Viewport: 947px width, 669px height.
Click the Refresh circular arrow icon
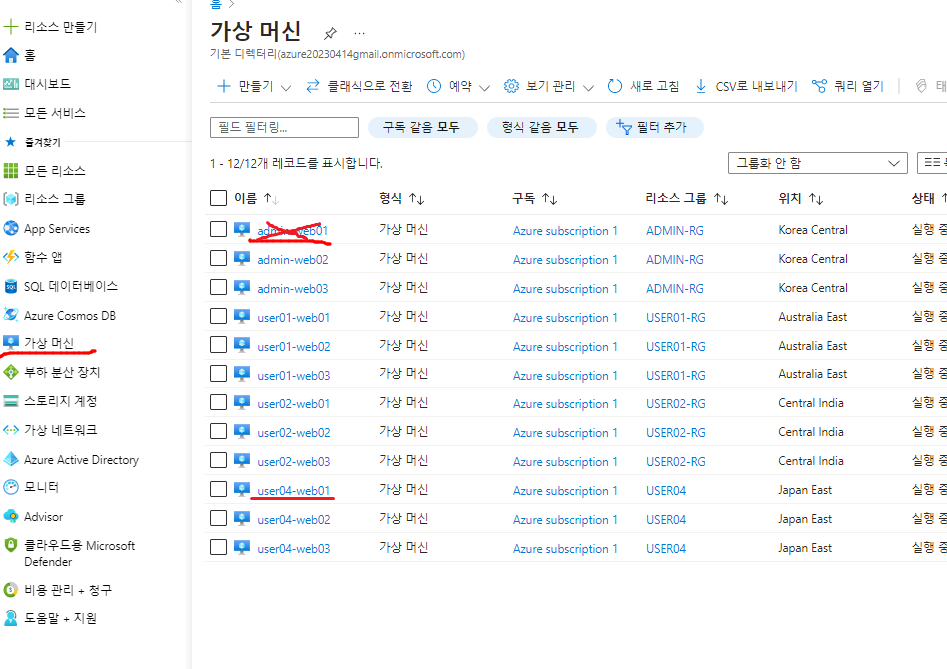click(615, 86)
